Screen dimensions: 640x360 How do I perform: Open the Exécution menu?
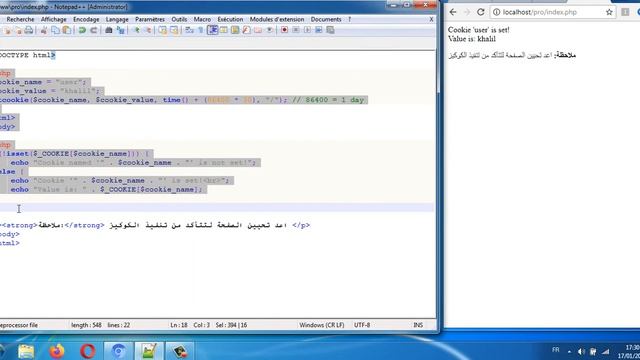(230, 19)
